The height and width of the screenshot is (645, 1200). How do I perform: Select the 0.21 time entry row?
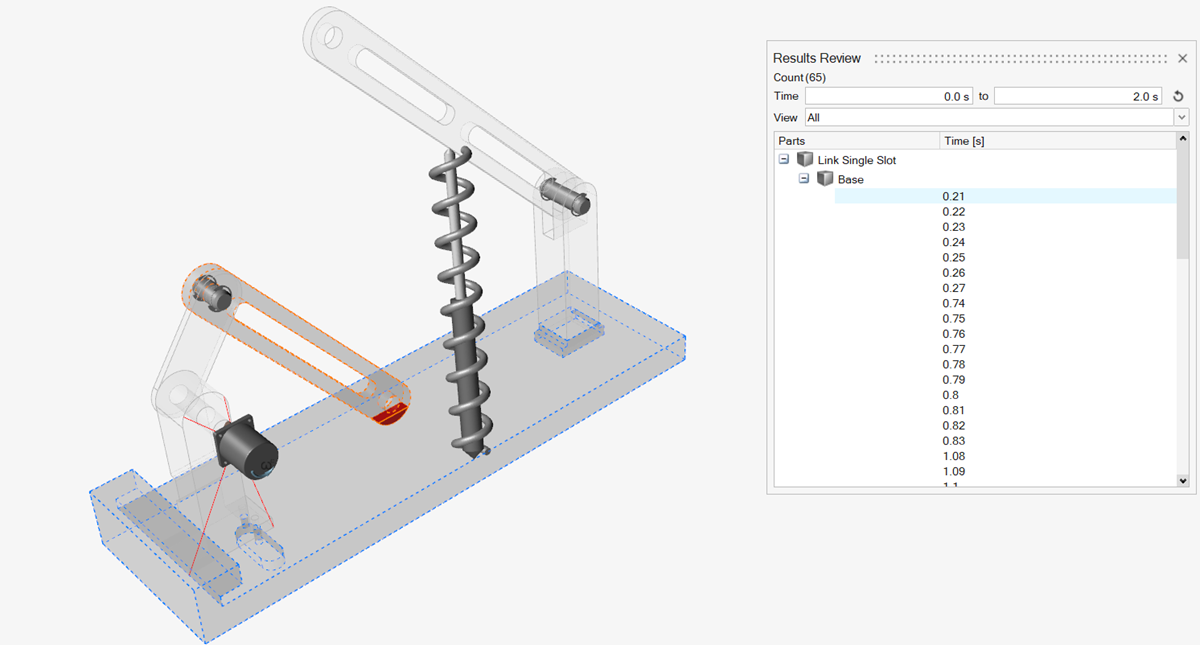point(954,196)
